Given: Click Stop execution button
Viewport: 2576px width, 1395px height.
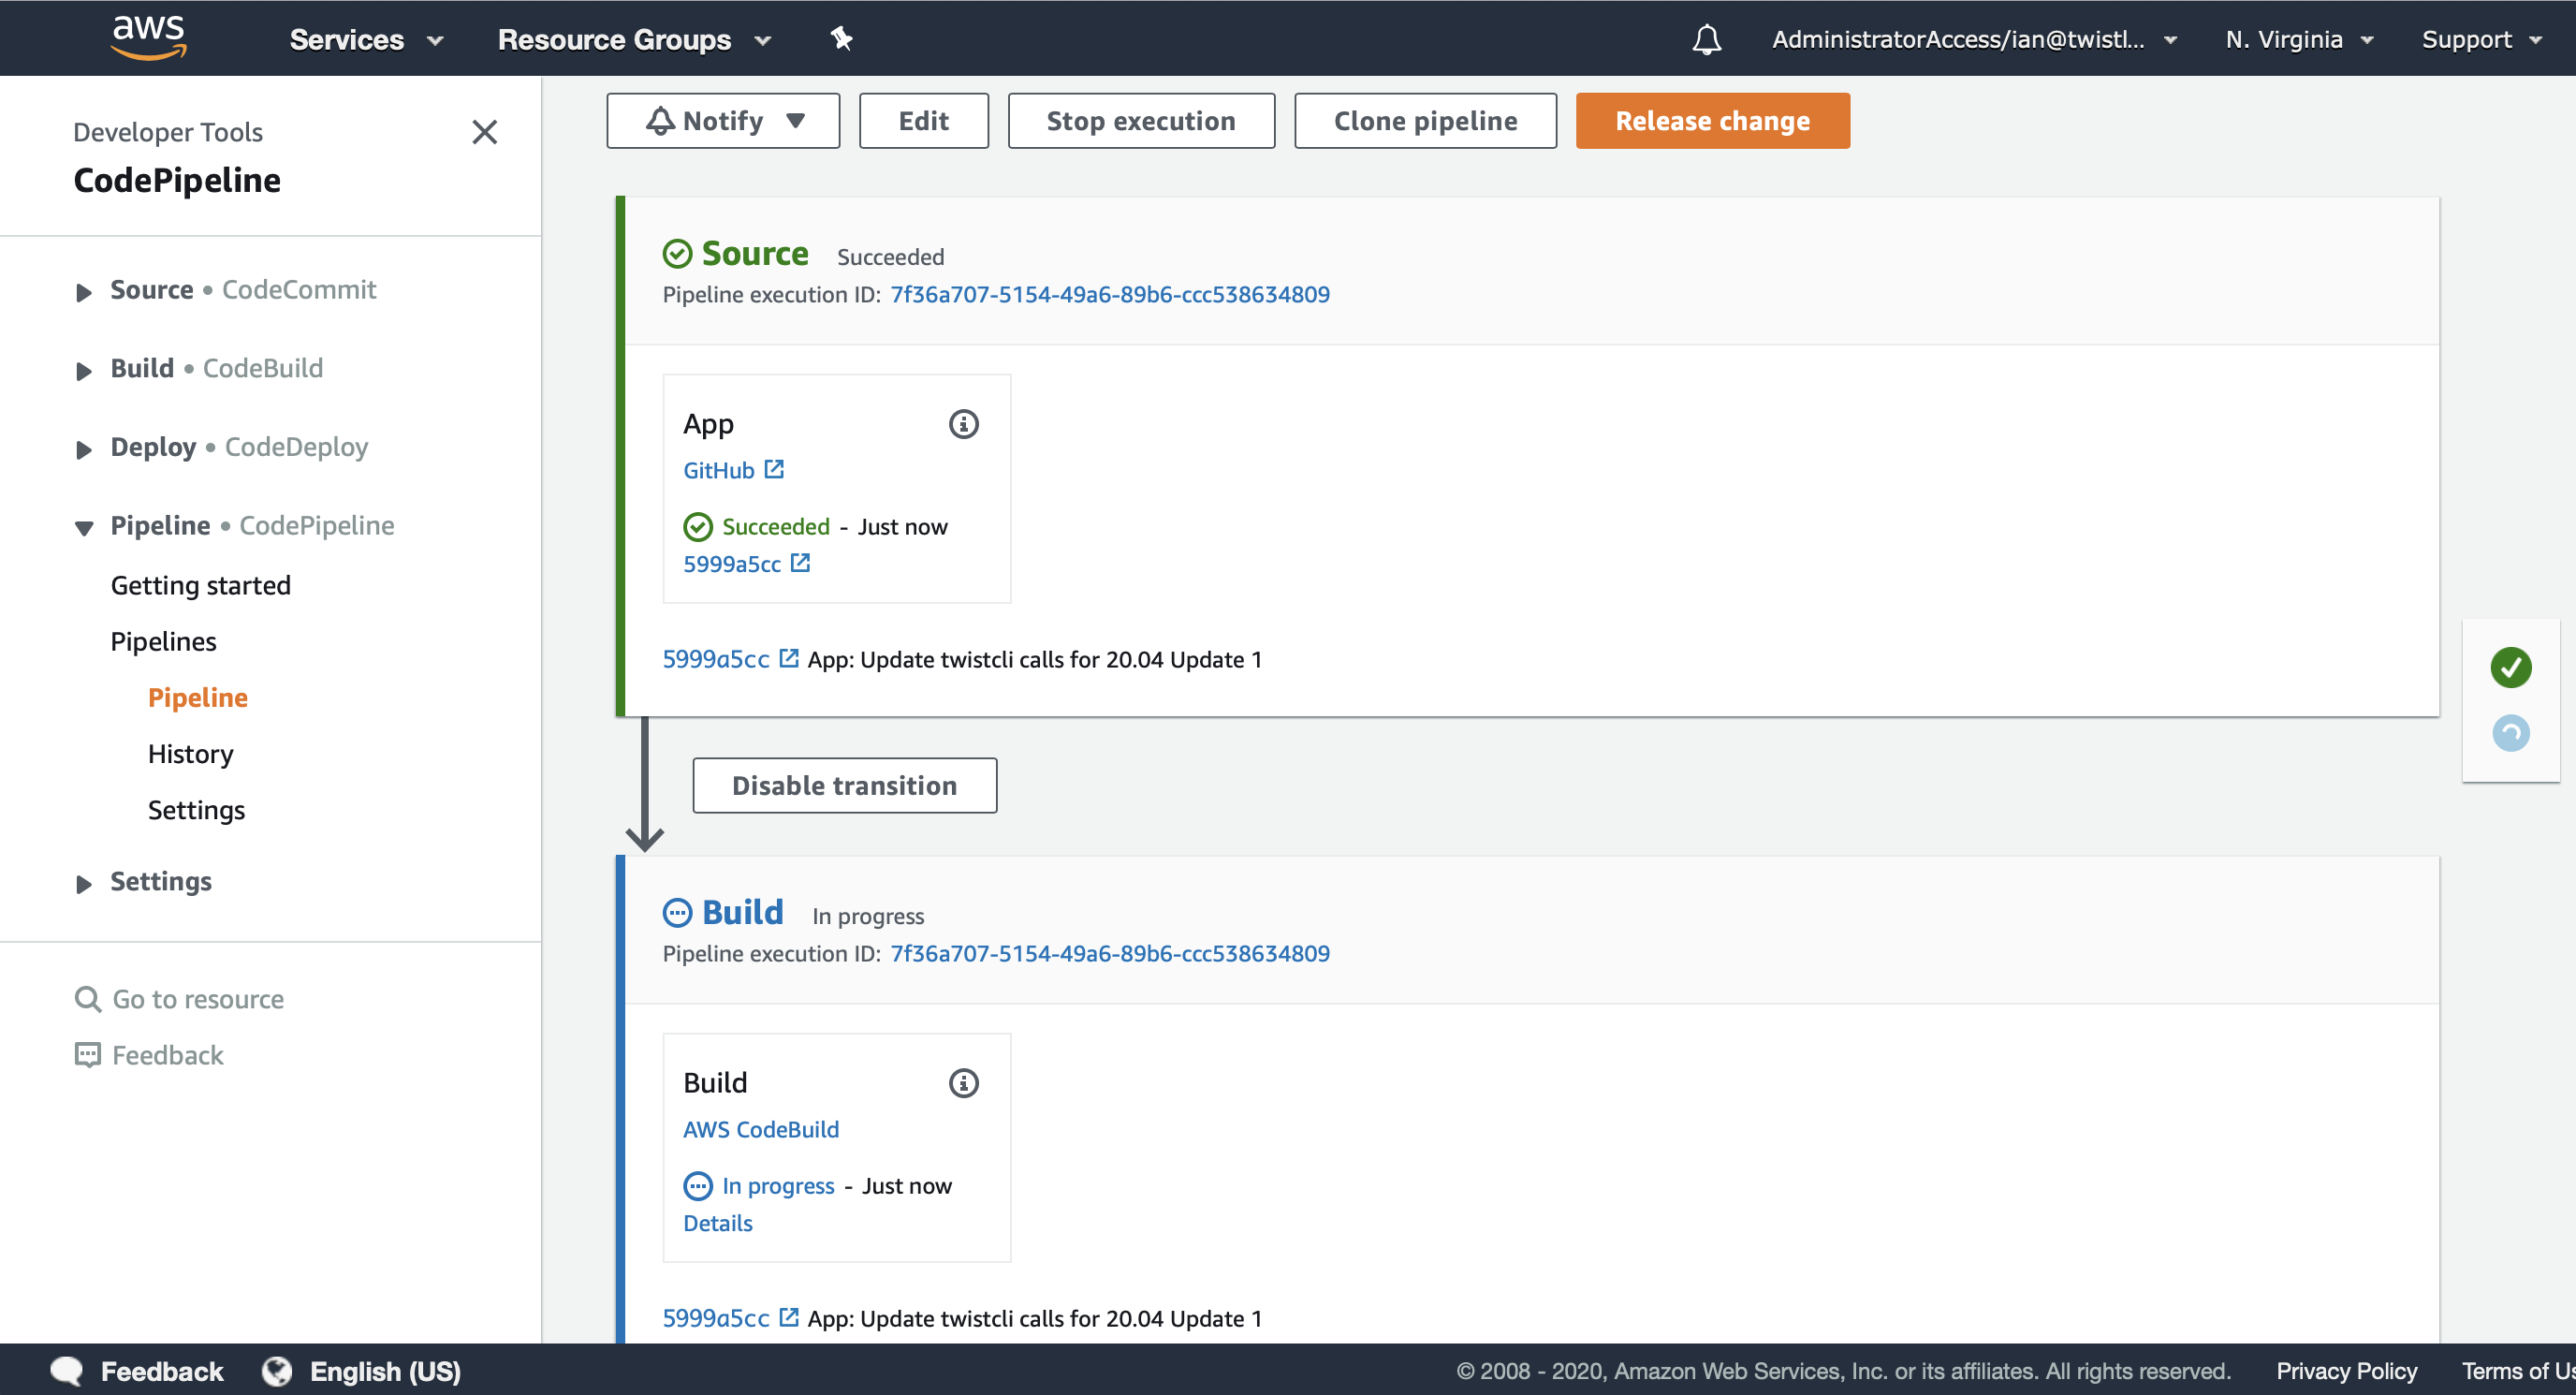Looking at the screenshot, I should (x=1141, y=121).
